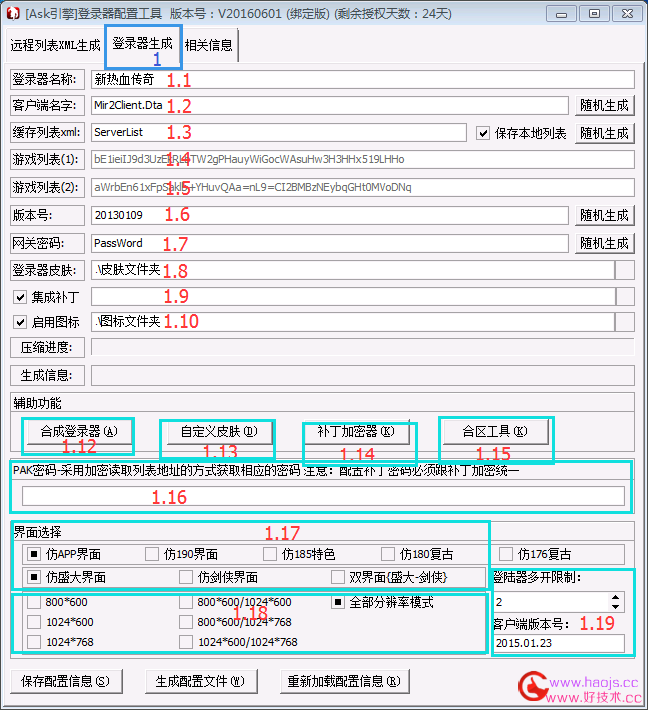Click the 网关密码 field showing PassWord
648x710 pixels.
tap(330, 243)
